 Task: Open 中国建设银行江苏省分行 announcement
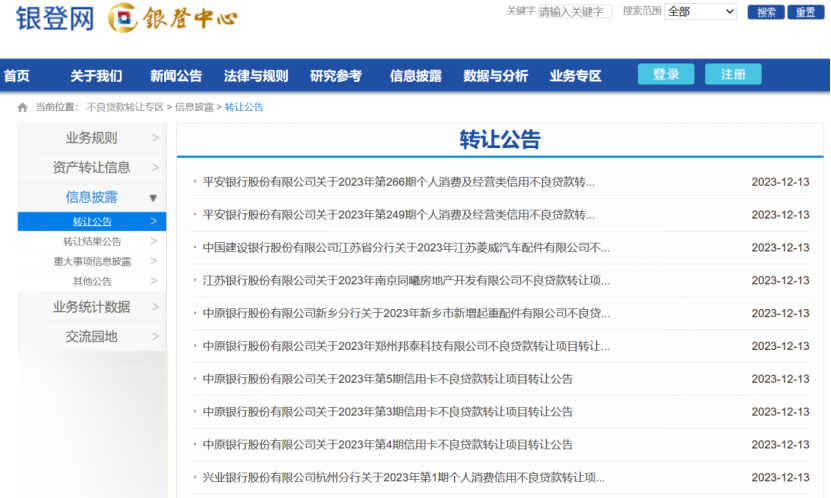406,248
